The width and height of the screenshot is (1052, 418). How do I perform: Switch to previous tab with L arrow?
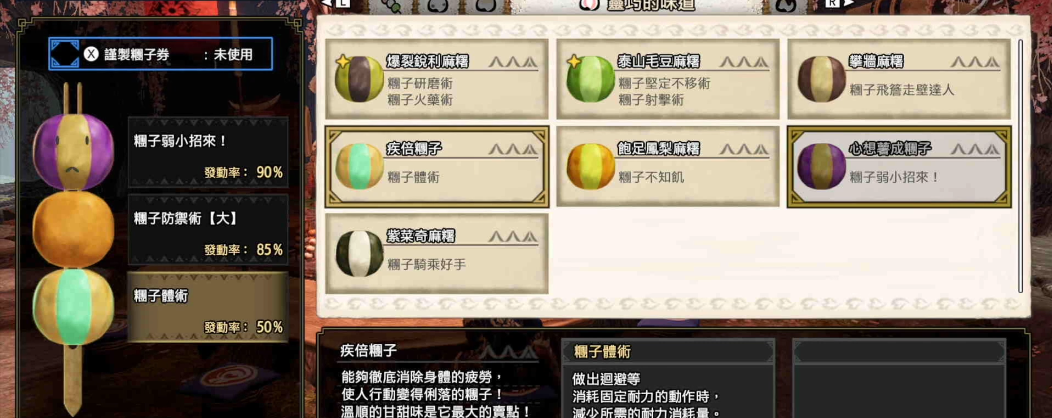click(x=335, y=3)
